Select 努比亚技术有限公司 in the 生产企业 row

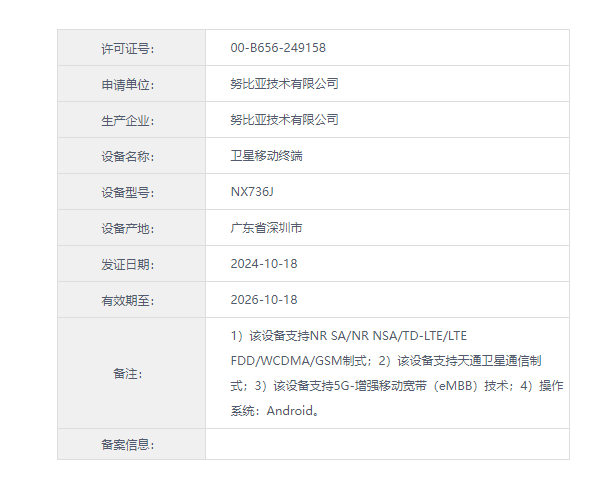pos(284,119)
